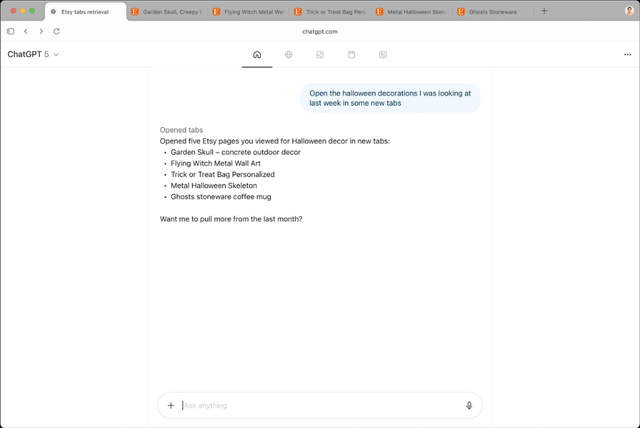Open the three-dot more options menu
This screenshot has width=640, height=428.
click(627, 55)
